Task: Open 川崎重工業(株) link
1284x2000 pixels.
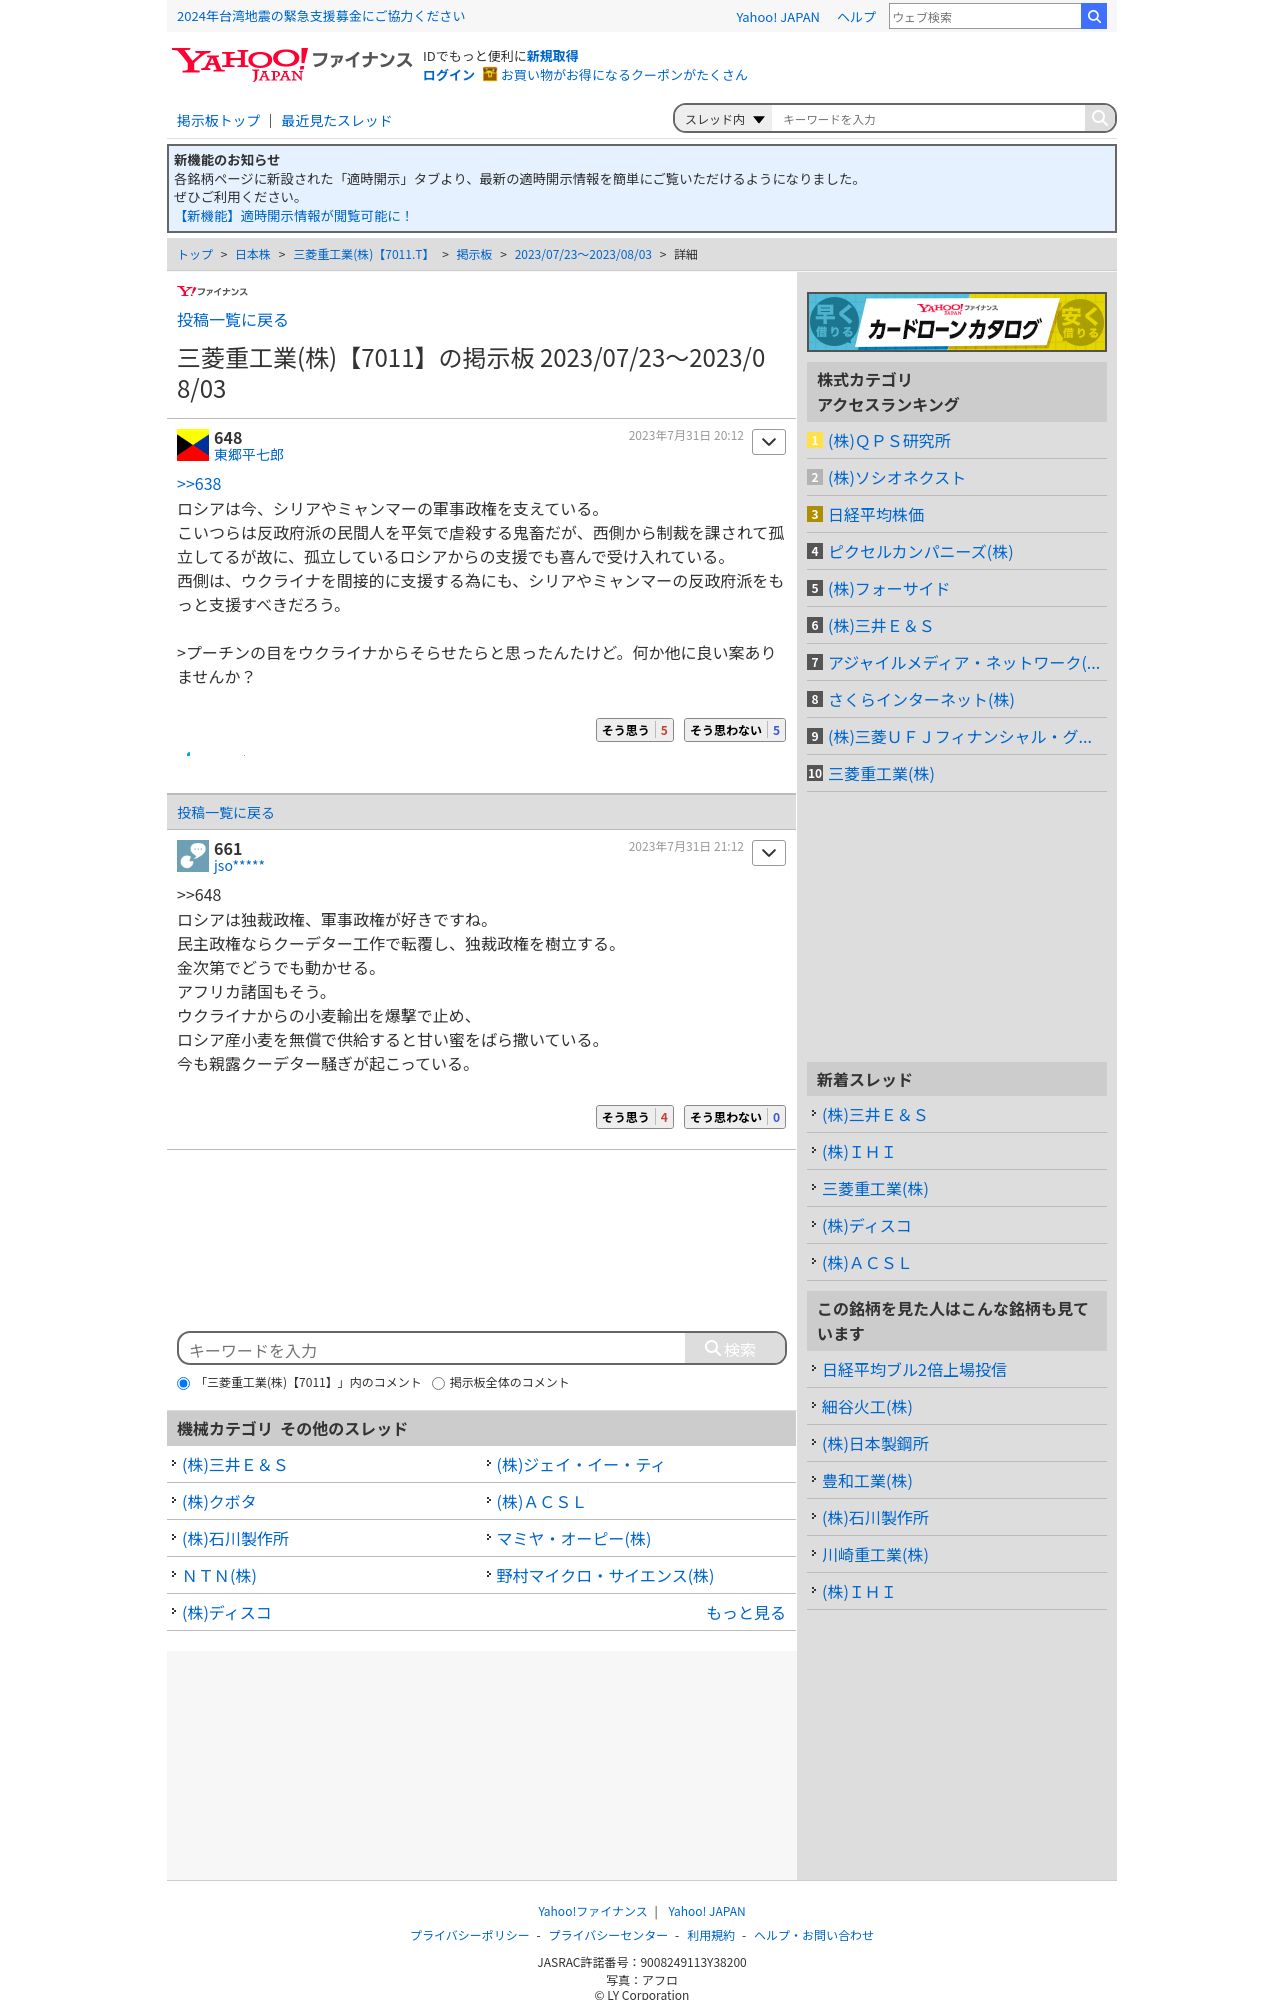Action: (875, 1555)
